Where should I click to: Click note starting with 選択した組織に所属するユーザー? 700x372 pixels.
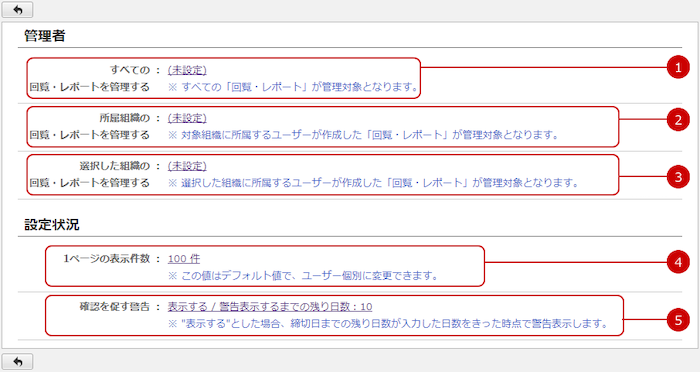coord(374,182)
